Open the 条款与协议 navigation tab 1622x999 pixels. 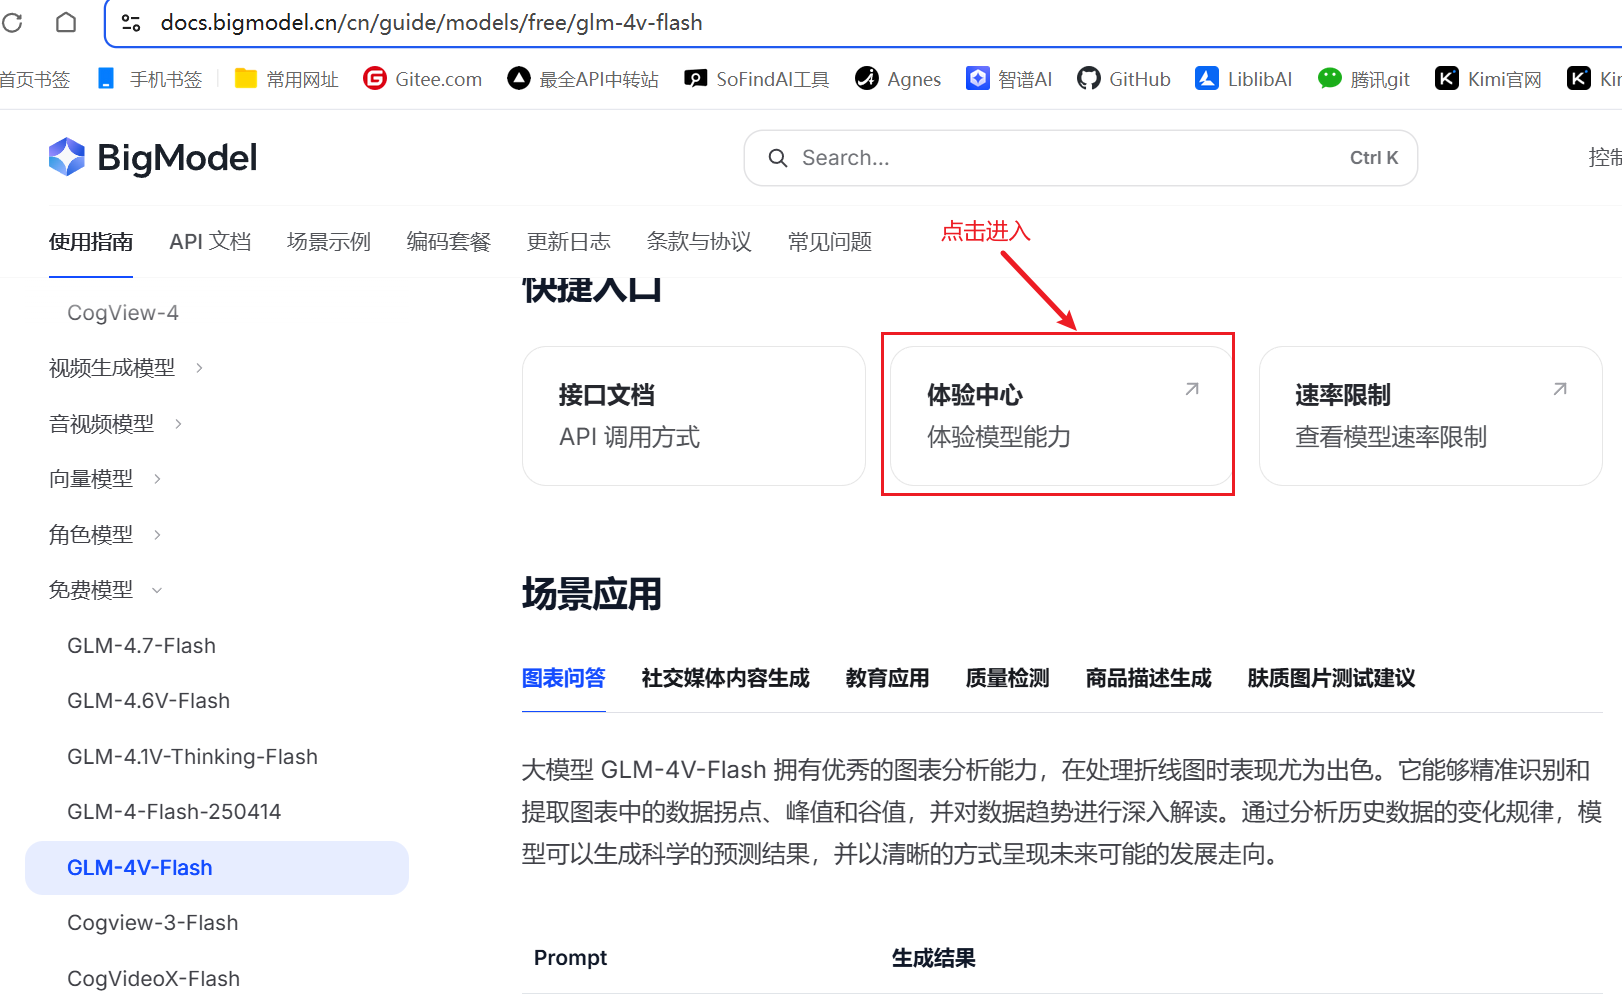(699, 242)
